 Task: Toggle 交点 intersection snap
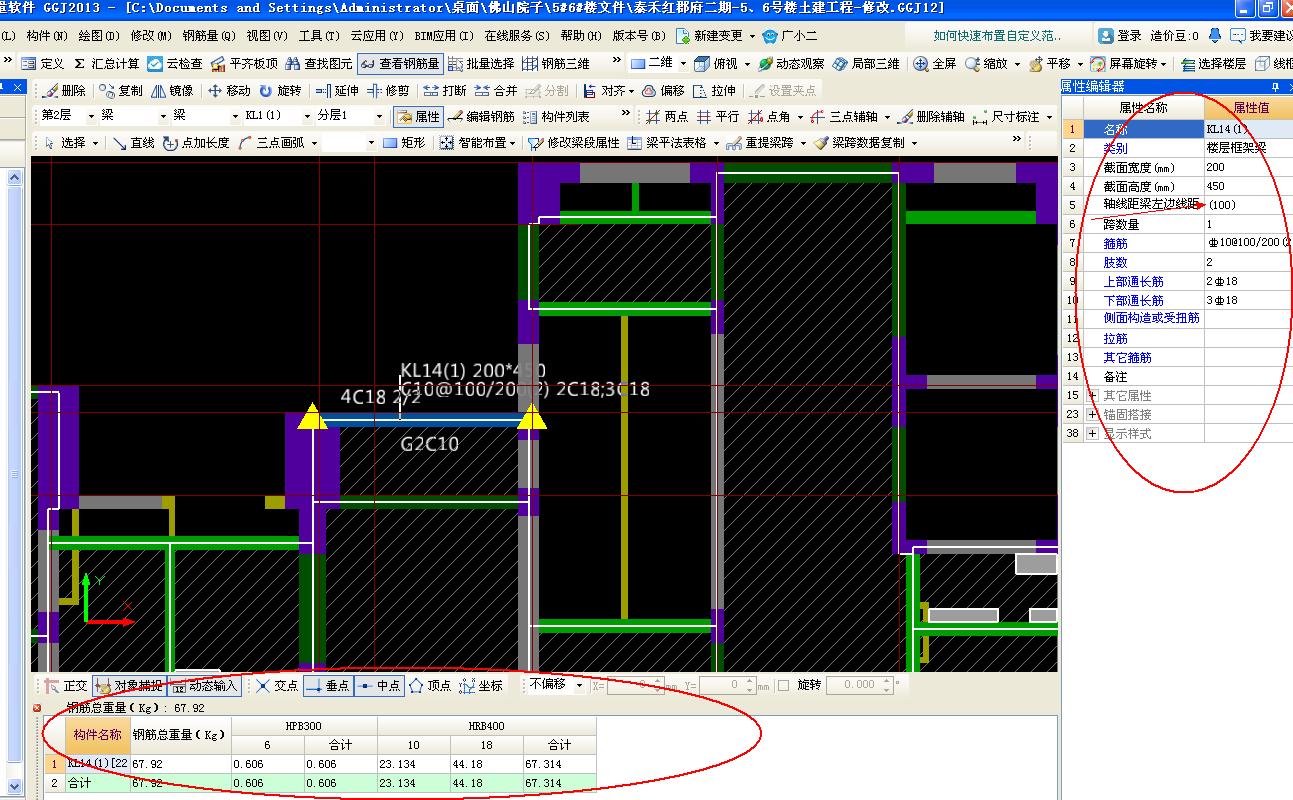pyautogui.click(x=277, y=685)
